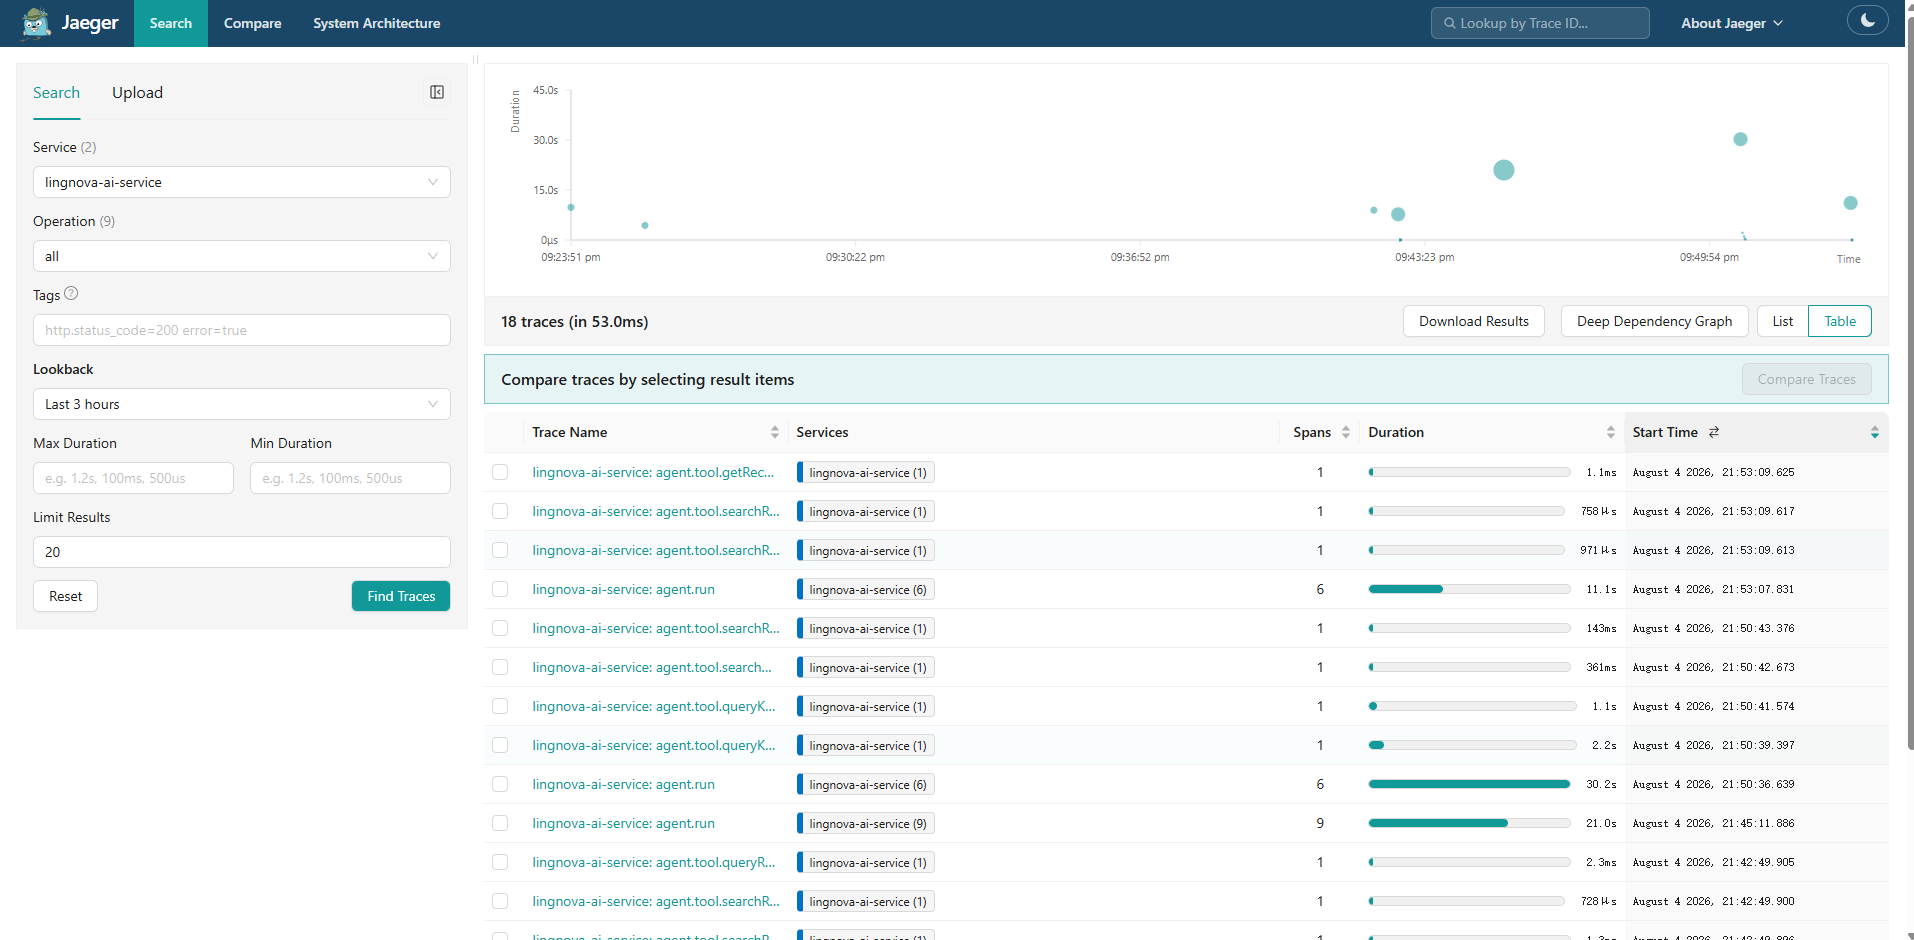Open System Architecture in top navigation
This screenshot has height=940, width=1914.
click(376, 23)
